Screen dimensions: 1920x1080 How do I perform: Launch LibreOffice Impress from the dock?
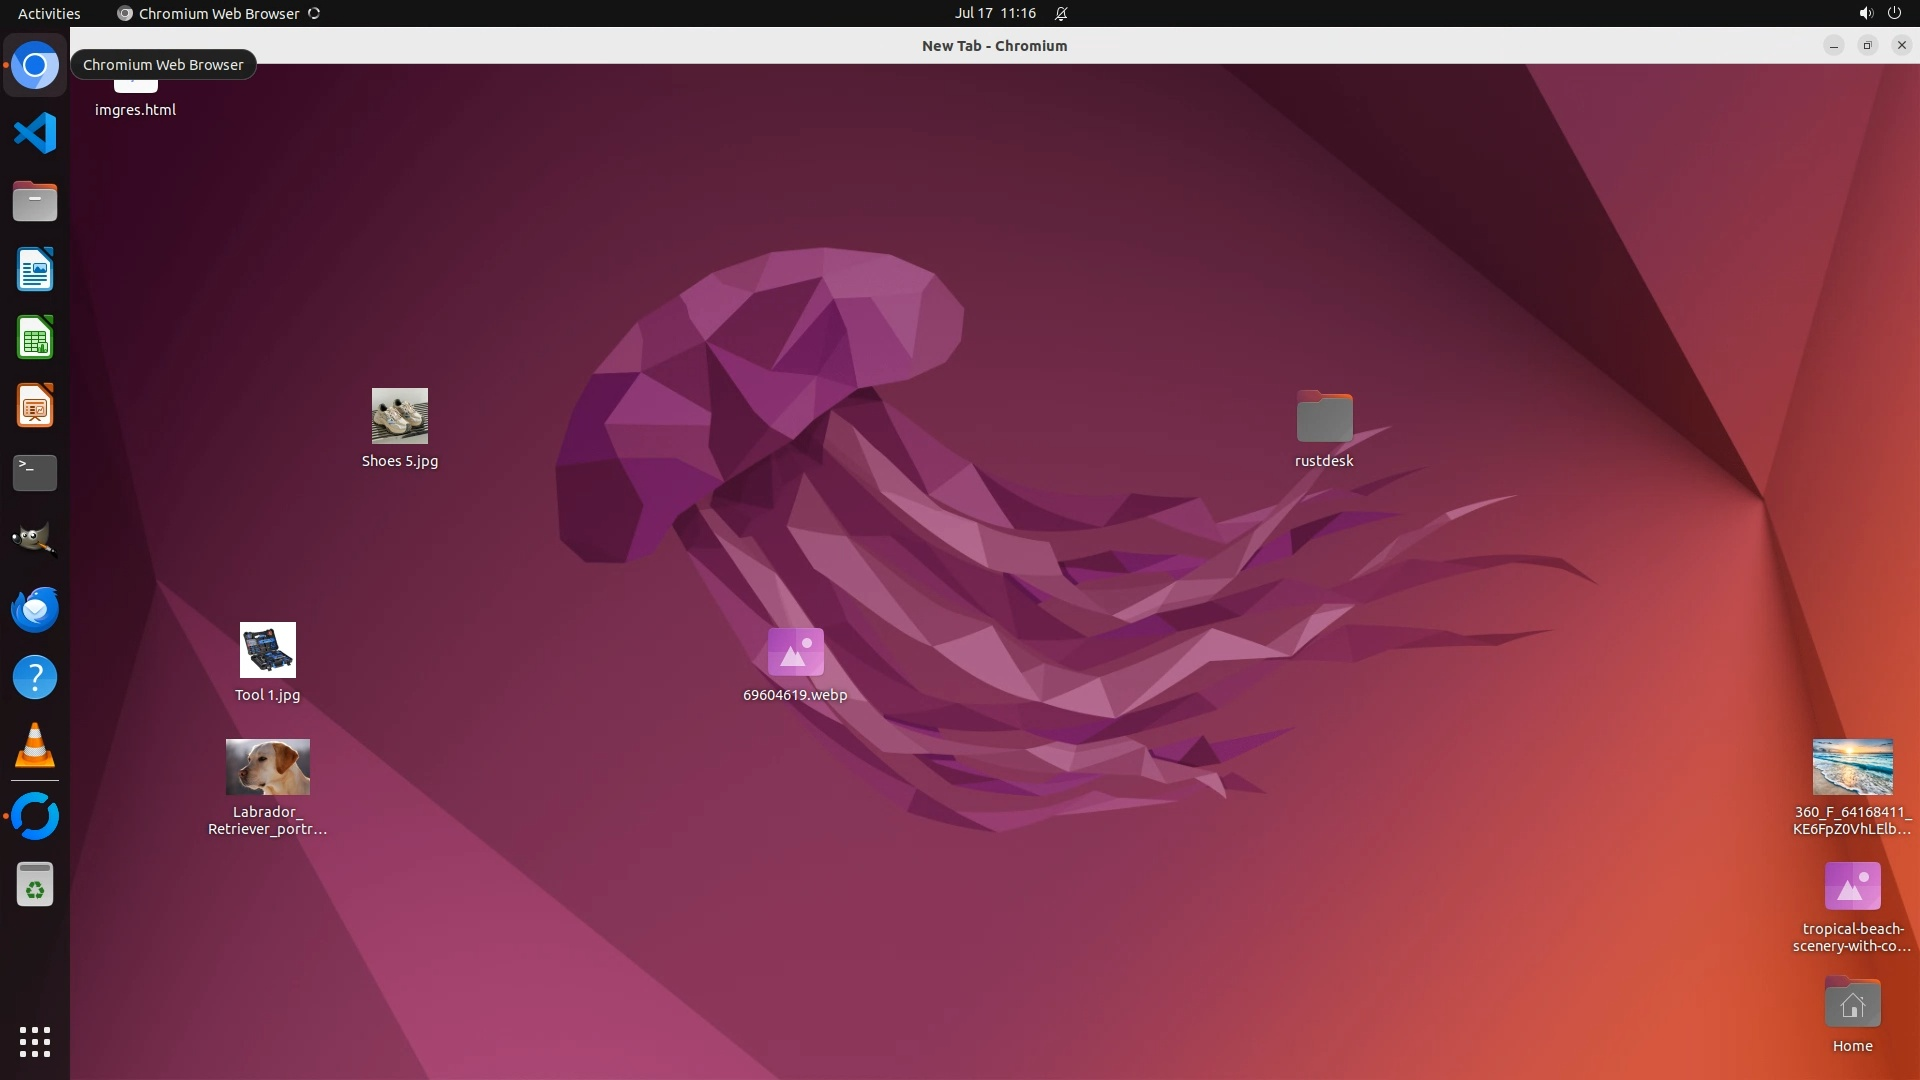click(35, 406)
